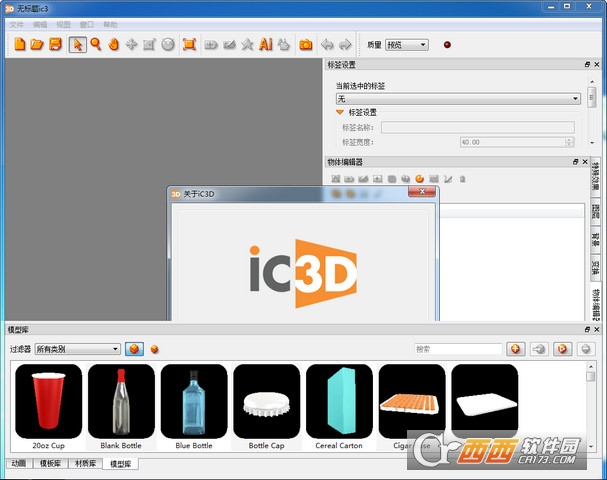607x480 pixels.
Task: Click the greyed rotate sphere tool
Action: pyautogui.click(x=168, y=45)
